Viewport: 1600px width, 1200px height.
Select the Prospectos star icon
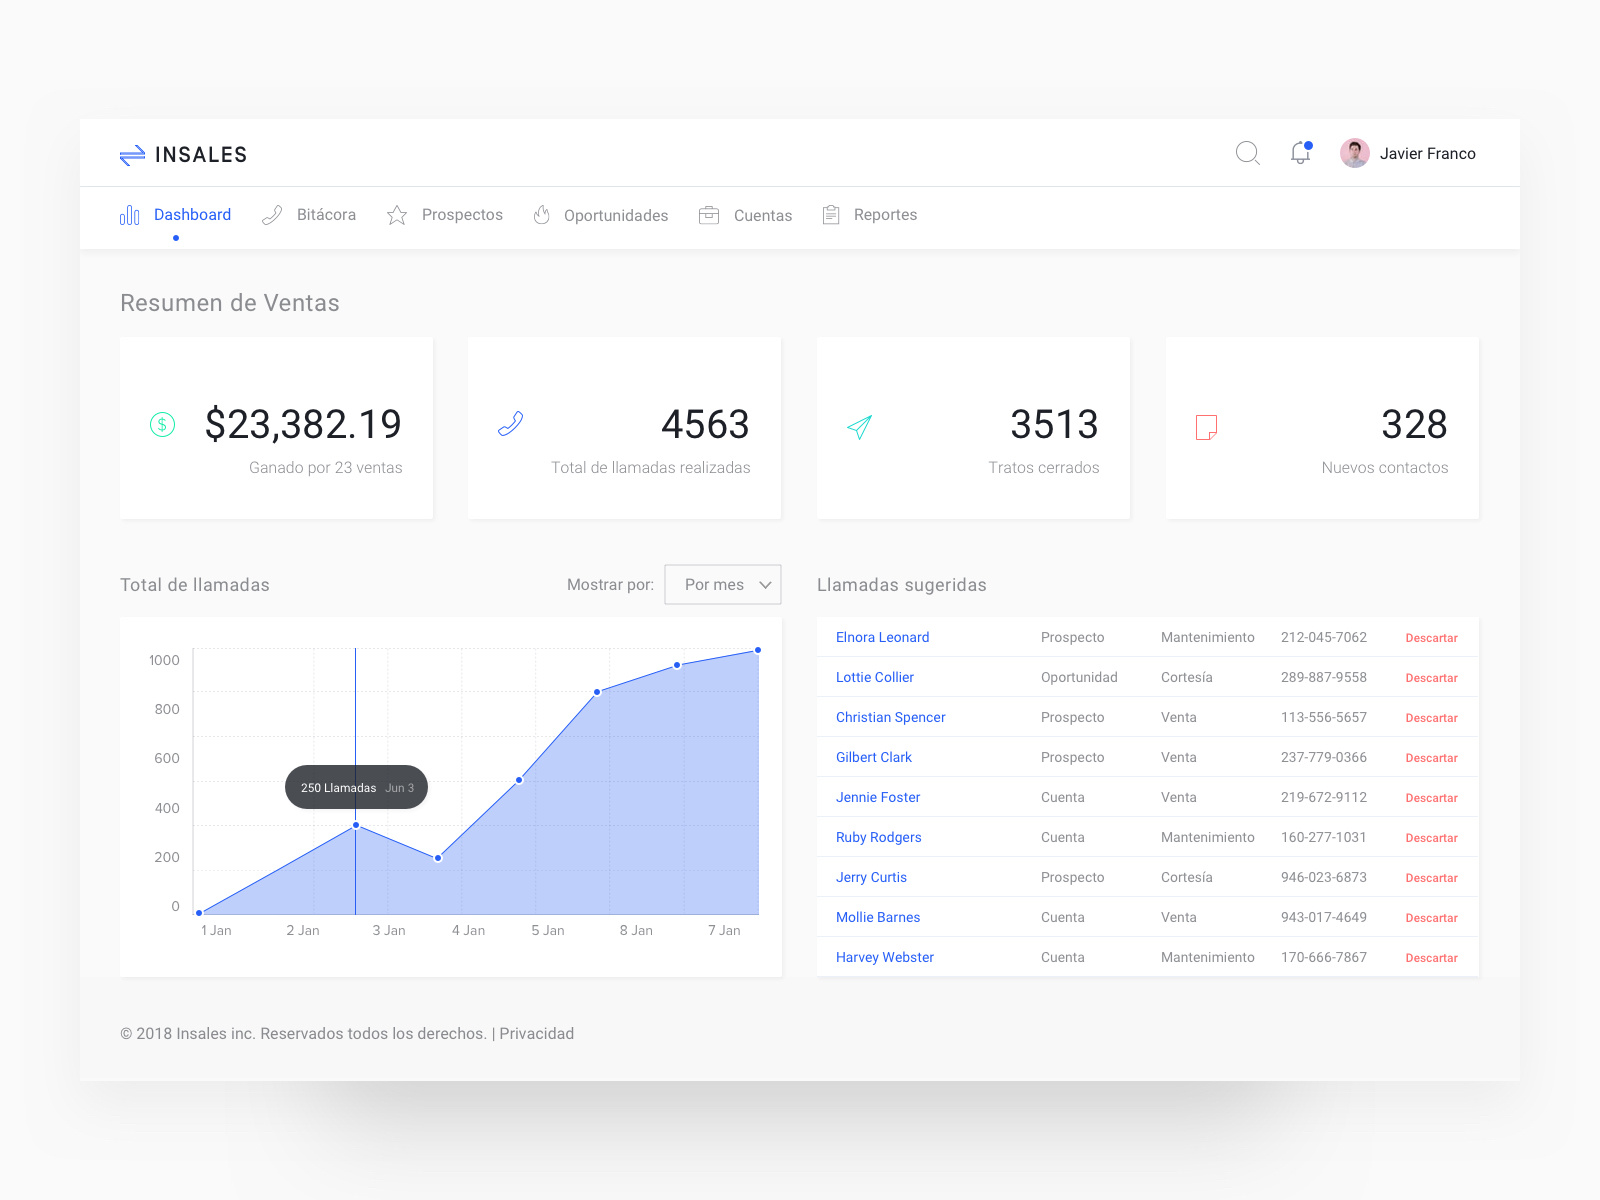(396, 214)
